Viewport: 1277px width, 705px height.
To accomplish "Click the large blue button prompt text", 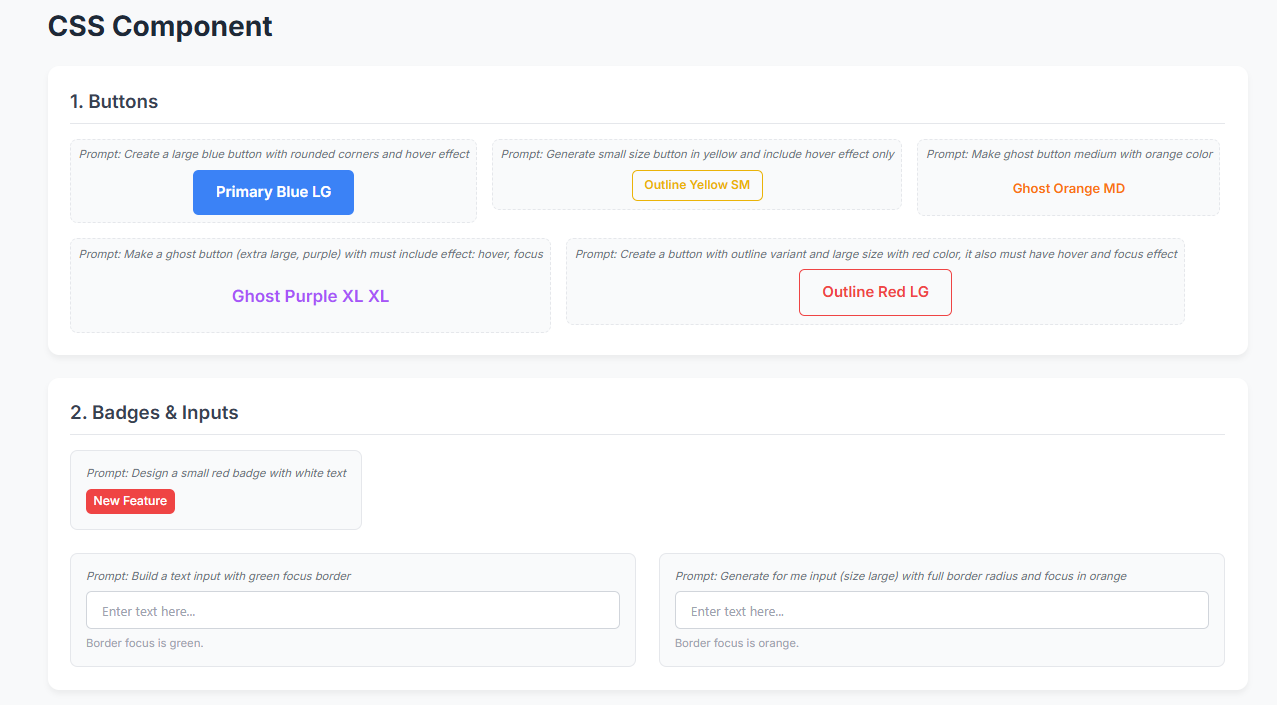I will [274, 154].
